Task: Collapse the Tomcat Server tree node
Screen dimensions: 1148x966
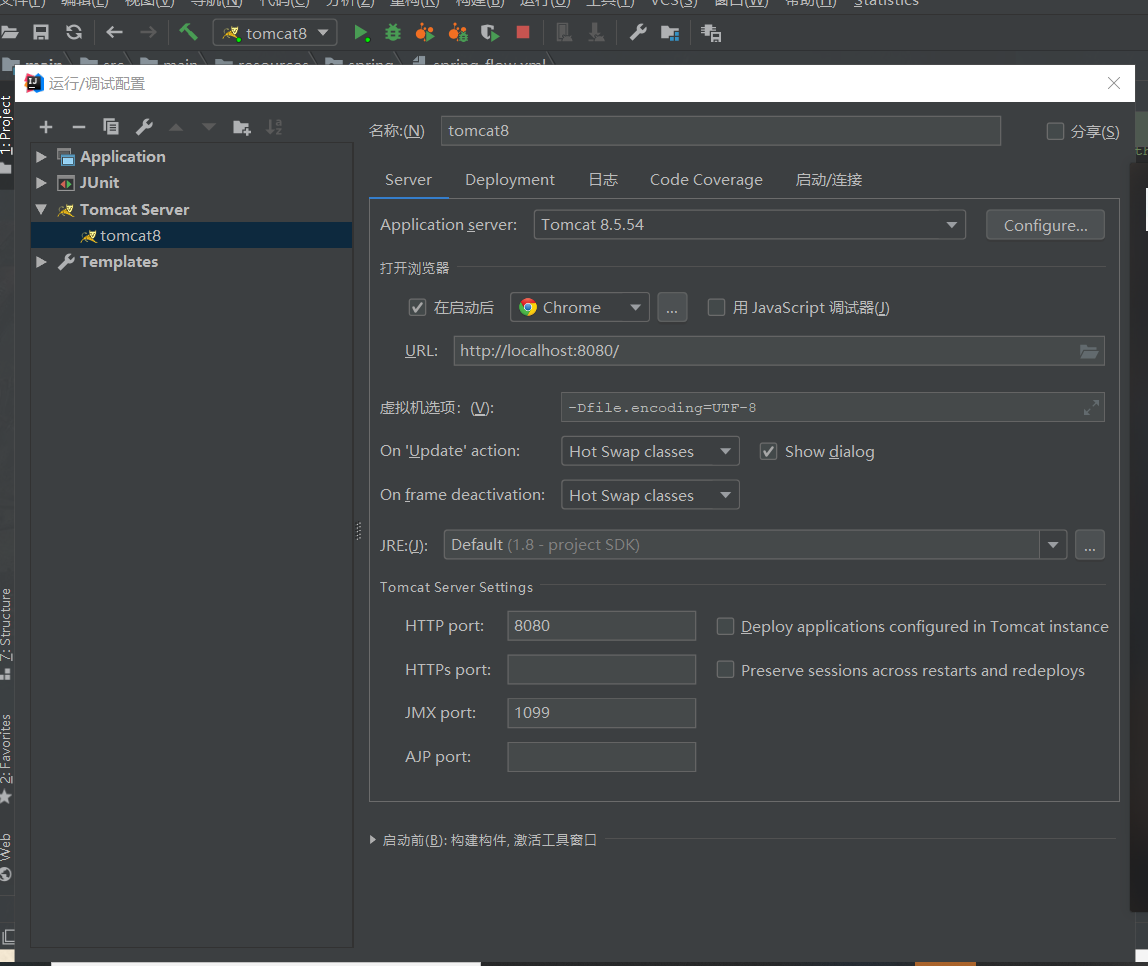Action: click(41, 209)
